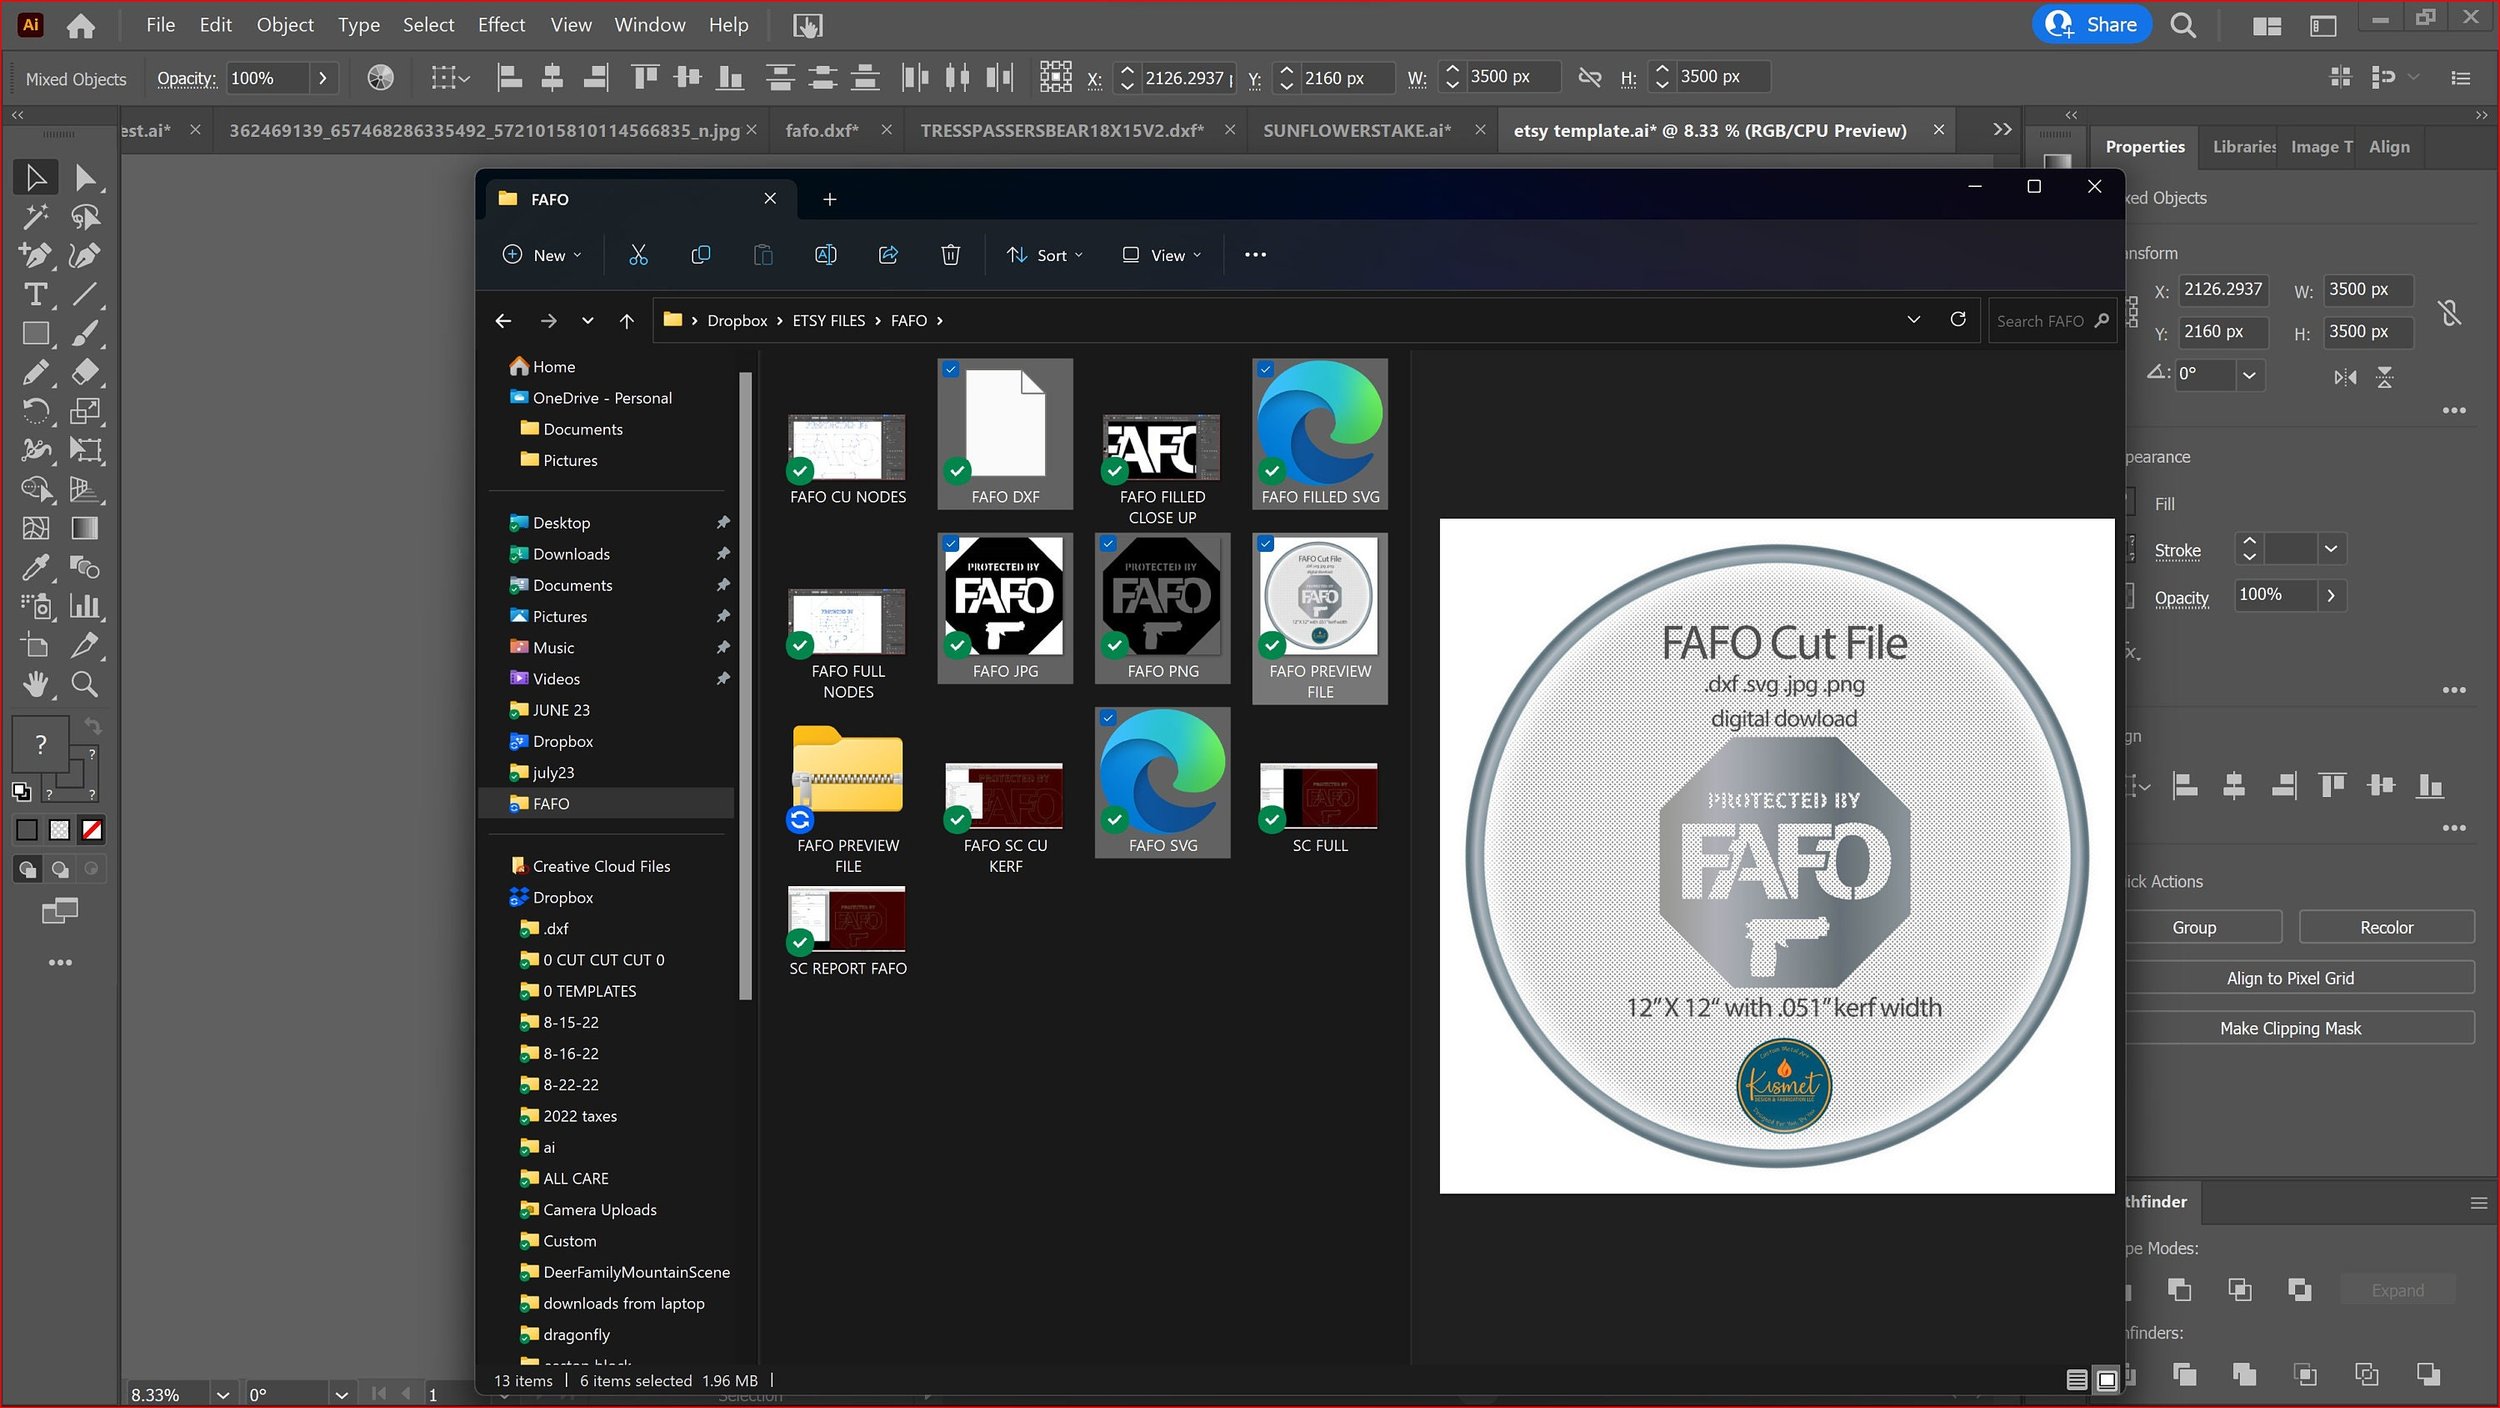The height and width of the screenshot is (1408, 2500).
Task: Open 0 TEMPLATES folder in navigation pane
Action: tap(589, 991)
